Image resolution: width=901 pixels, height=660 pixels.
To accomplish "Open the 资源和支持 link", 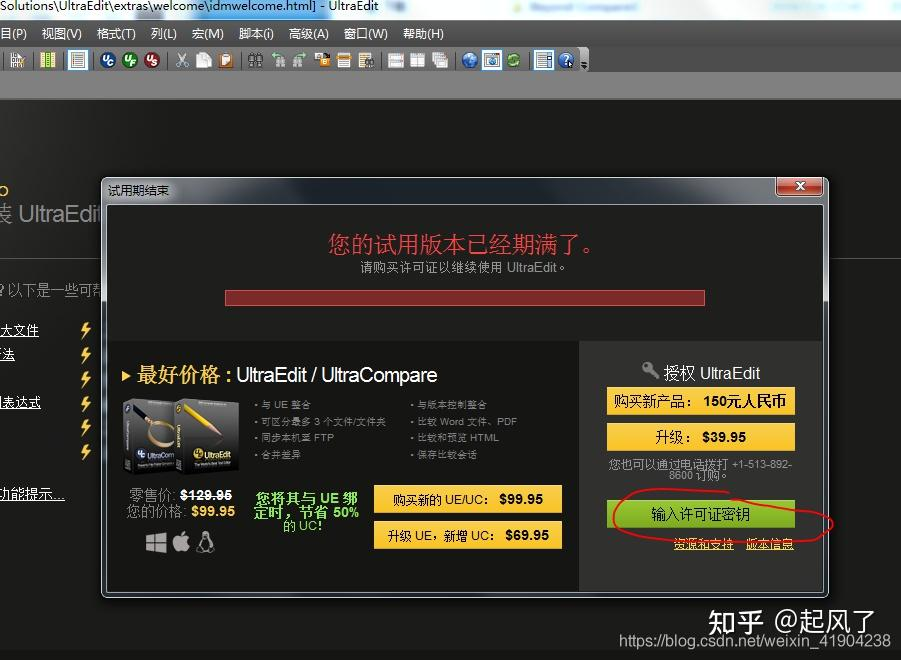I will [x=703, y=544].
